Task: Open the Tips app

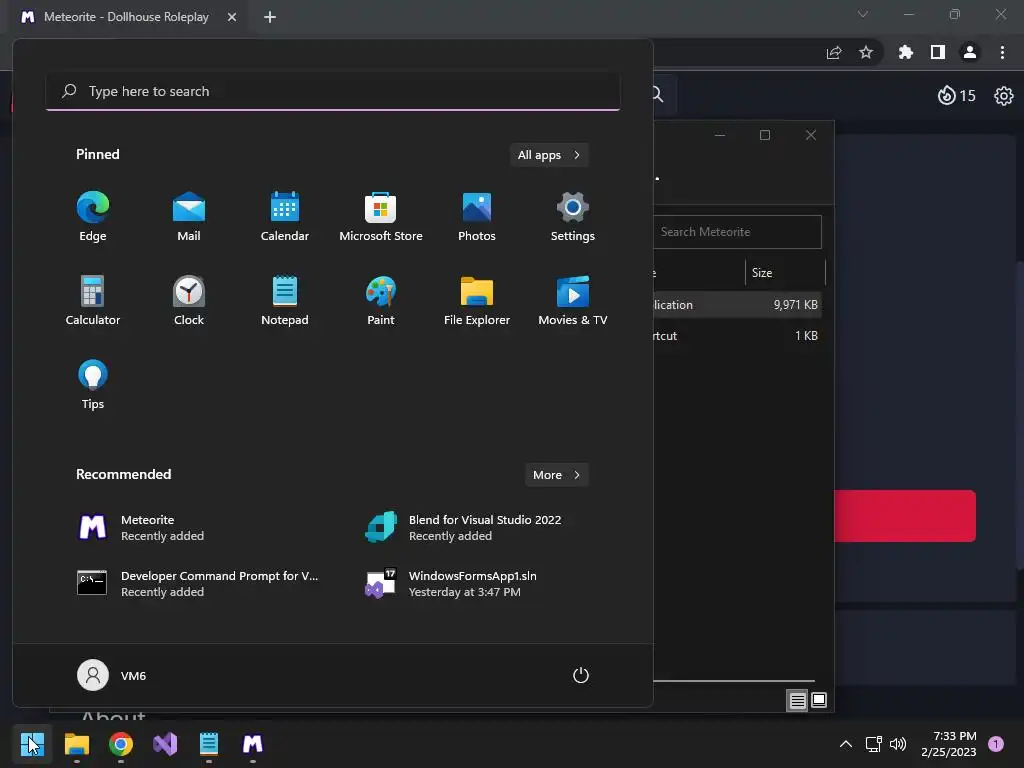Action: [x=93, y=385]
